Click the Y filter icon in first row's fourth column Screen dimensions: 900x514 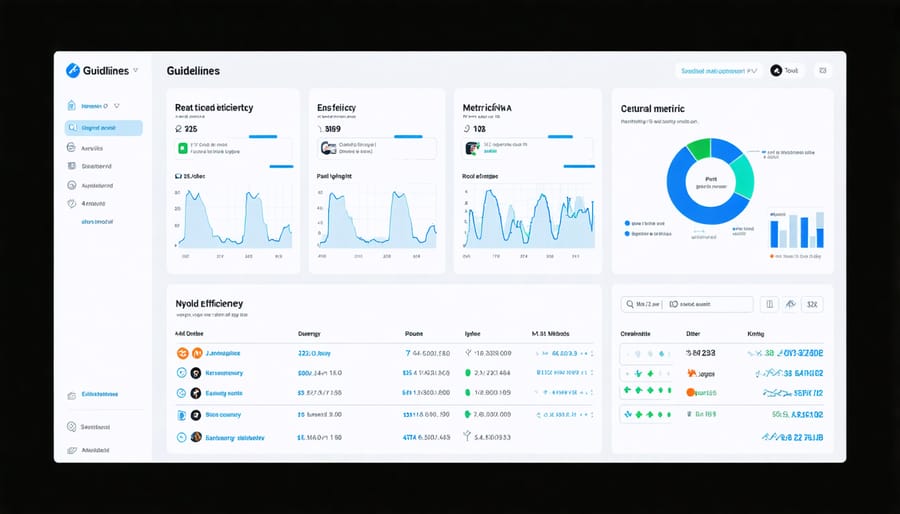tap(468, 353)
